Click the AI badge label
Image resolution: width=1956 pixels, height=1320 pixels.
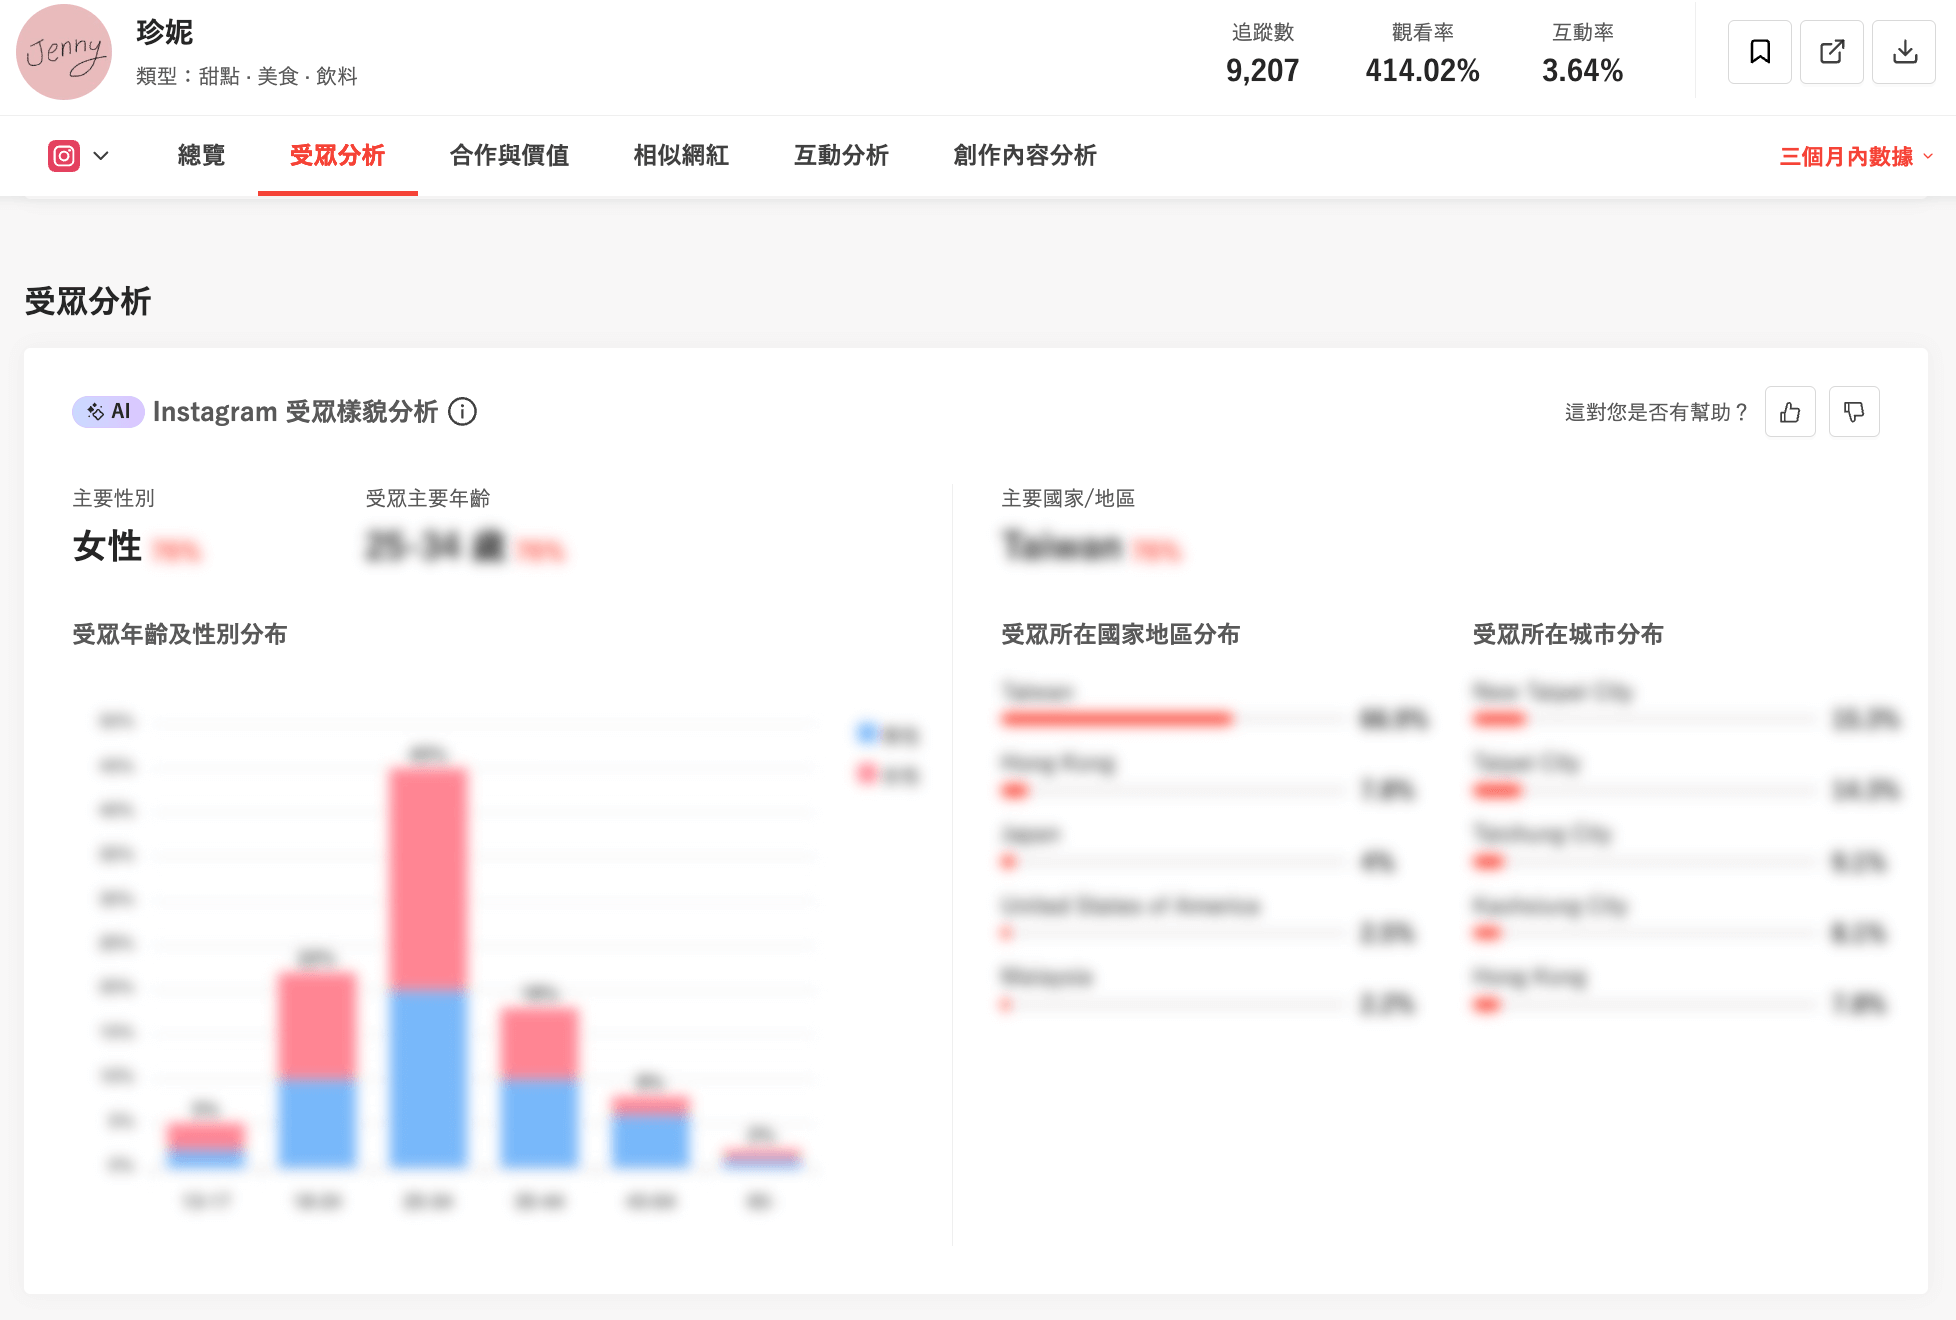[x=108, y=411]
